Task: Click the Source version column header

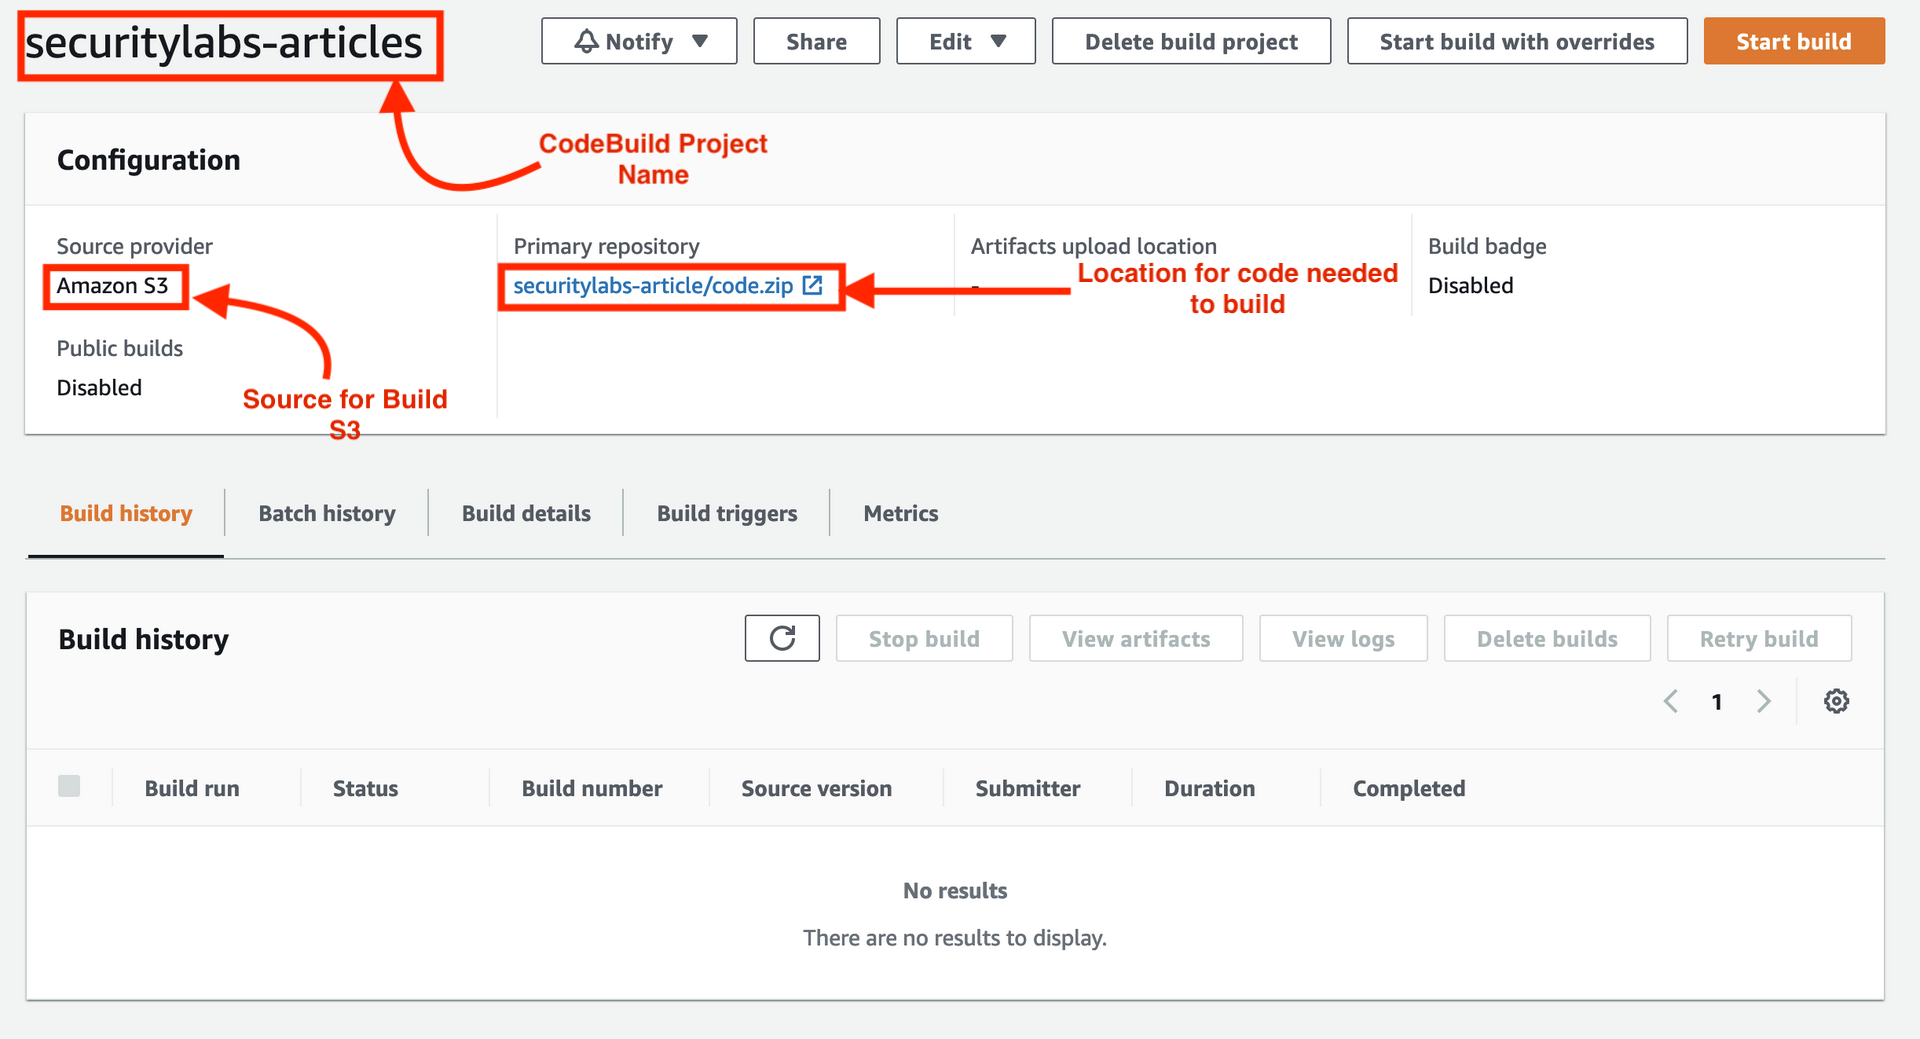Action: tap(816, 788)
